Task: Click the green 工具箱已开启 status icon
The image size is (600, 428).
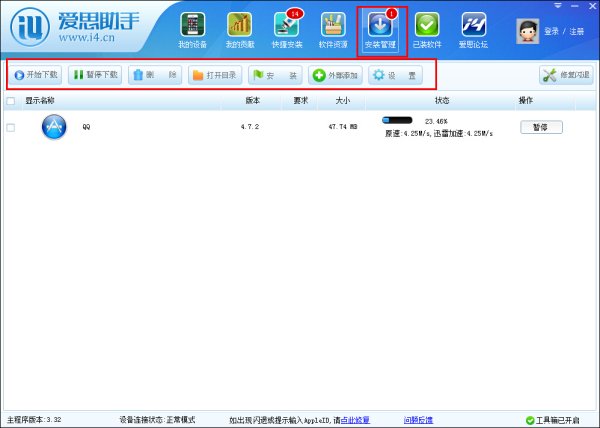Action: (x=530, y=420)
